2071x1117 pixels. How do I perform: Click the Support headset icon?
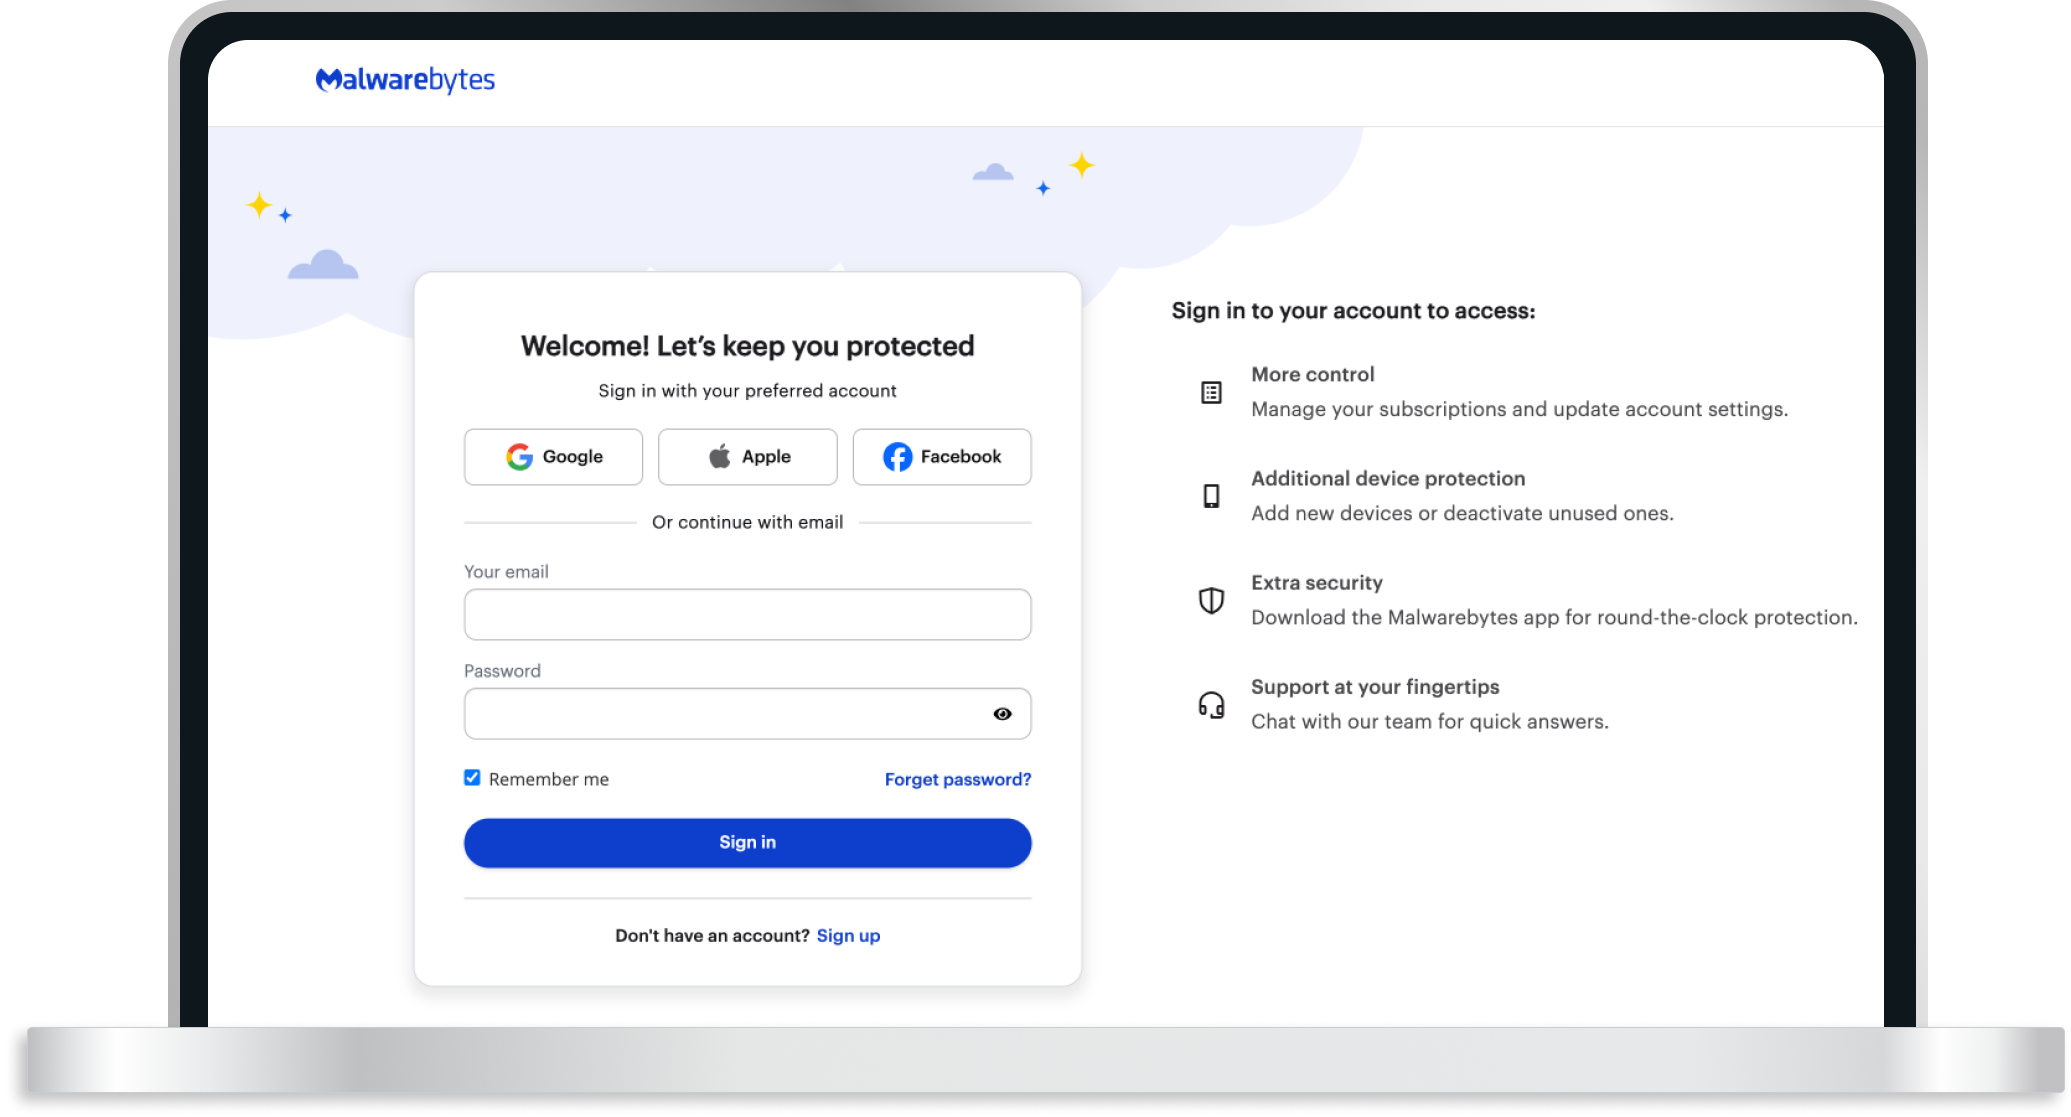click(1211, 705)
